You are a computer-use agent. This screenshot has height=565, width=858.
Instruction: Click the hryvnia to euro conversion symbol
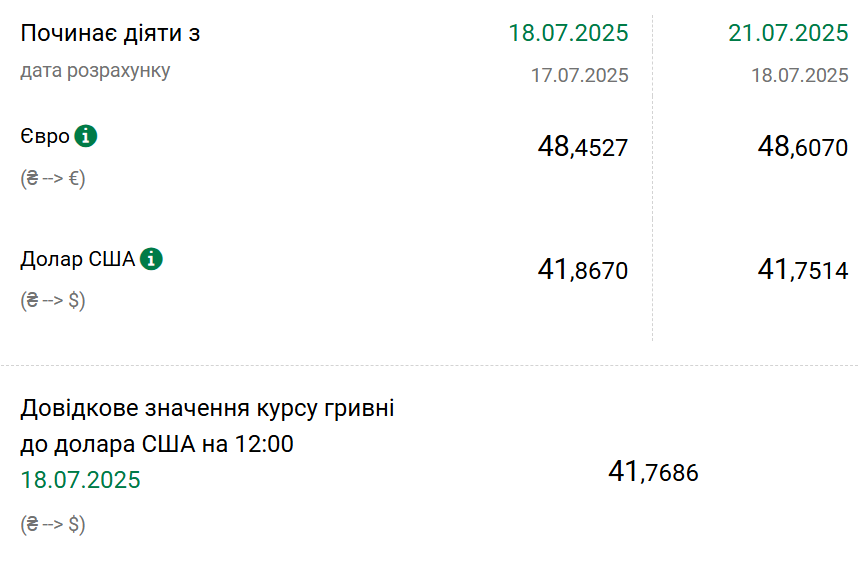click(x=53, y=178)
